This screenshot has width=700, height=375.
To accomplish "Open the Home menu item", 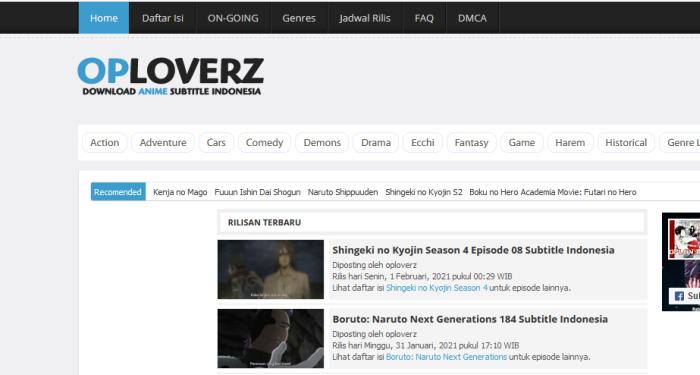I will pyautogui.click(x=104, y=18).
